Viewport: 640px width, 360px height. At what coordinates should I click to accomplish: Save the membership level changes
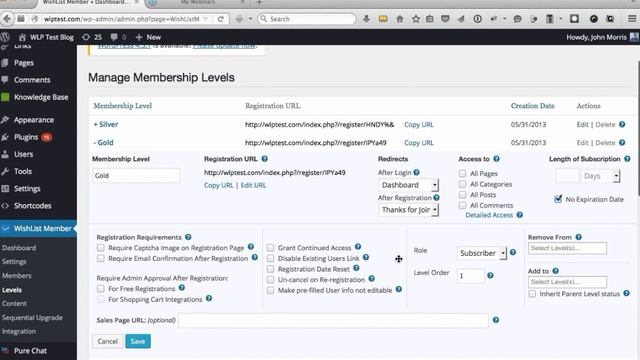[x=138, y=341]
